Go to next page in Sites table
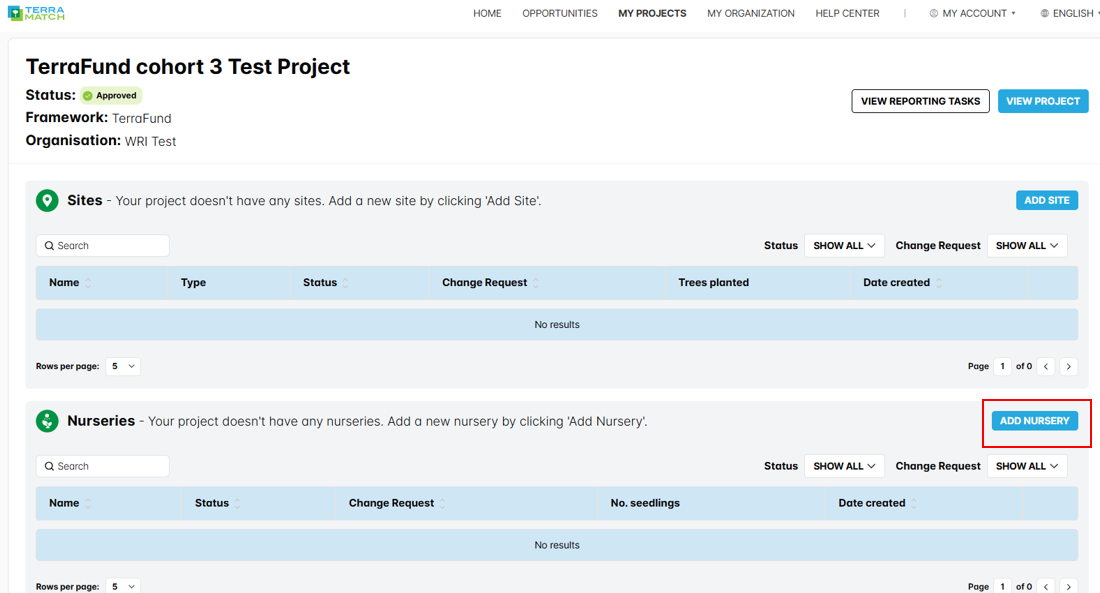Screen dimensions: 1100x593 [x=1068, y=366]
